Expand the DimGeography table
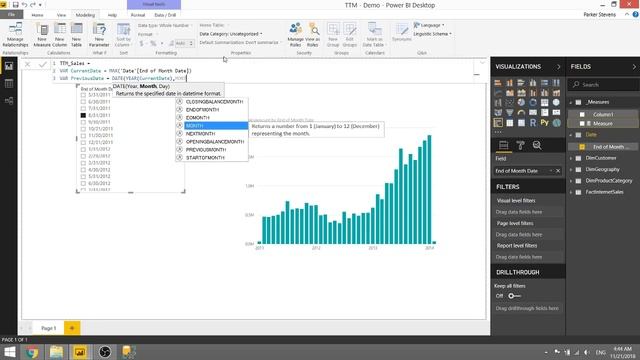The height and width of the screenshot is (360, 640). [571, 169]
